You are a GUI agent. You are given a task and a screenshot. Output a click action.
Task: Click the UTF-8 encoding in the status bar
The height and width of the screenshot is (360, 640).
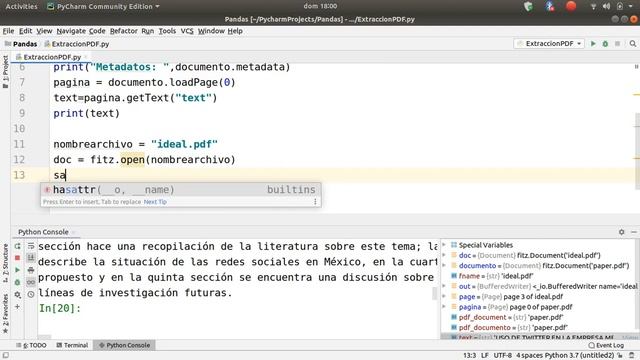[x=502, y=356]
